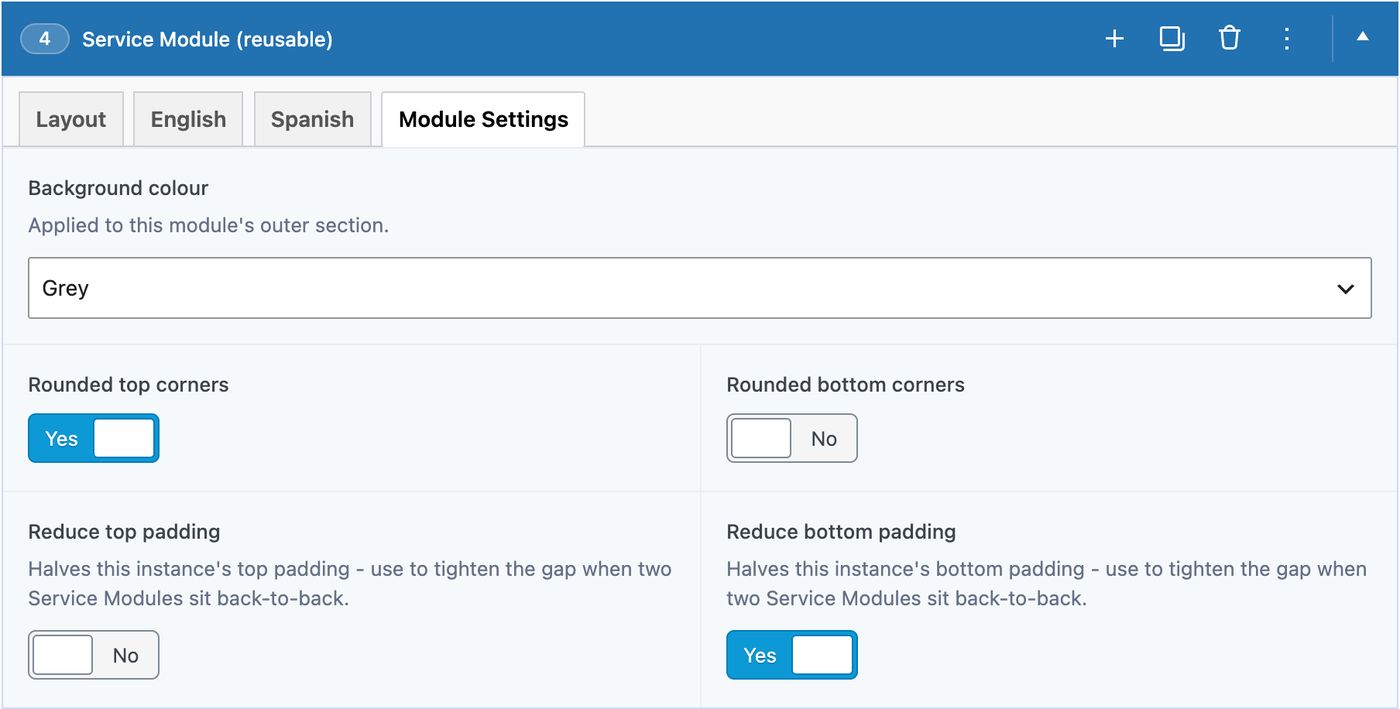1400x709 pixels.
Task: Collapse the Service Module panel arrow
Action: tap(1362, 37)
